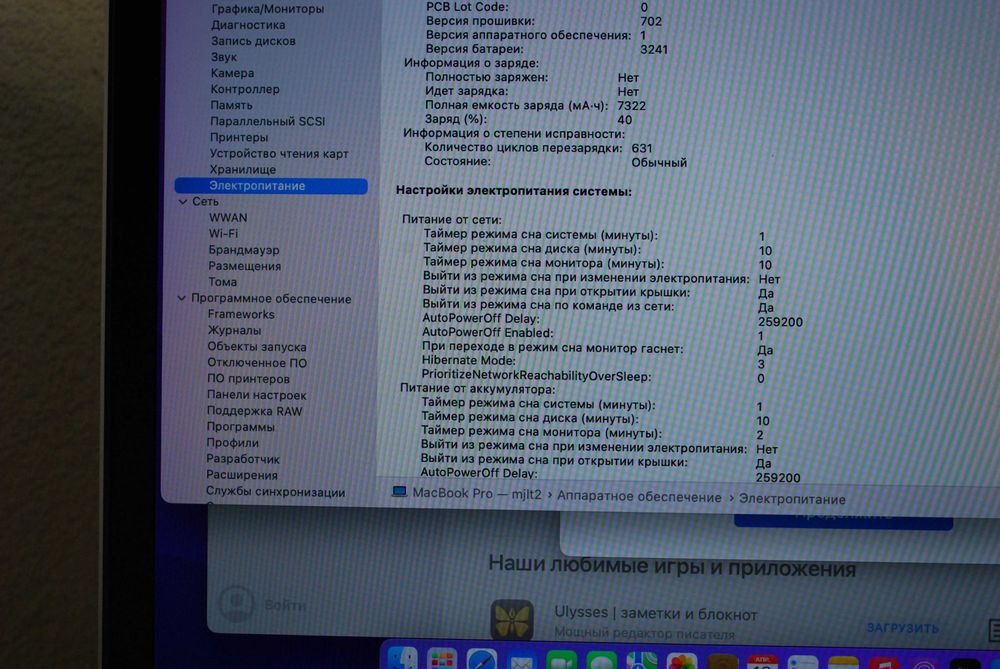Click the Версия батареи value 3241
The width and height of the screenshot is (1000, 669).
[x=654, y=49]
